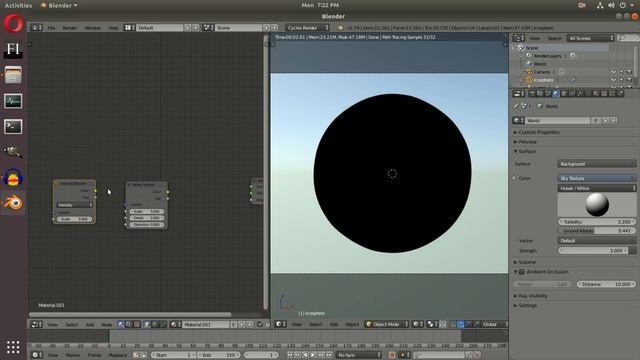The image size is (640, 360).
Task: Select RenderLayers in the outliner tree
Action: click(548, 56)
